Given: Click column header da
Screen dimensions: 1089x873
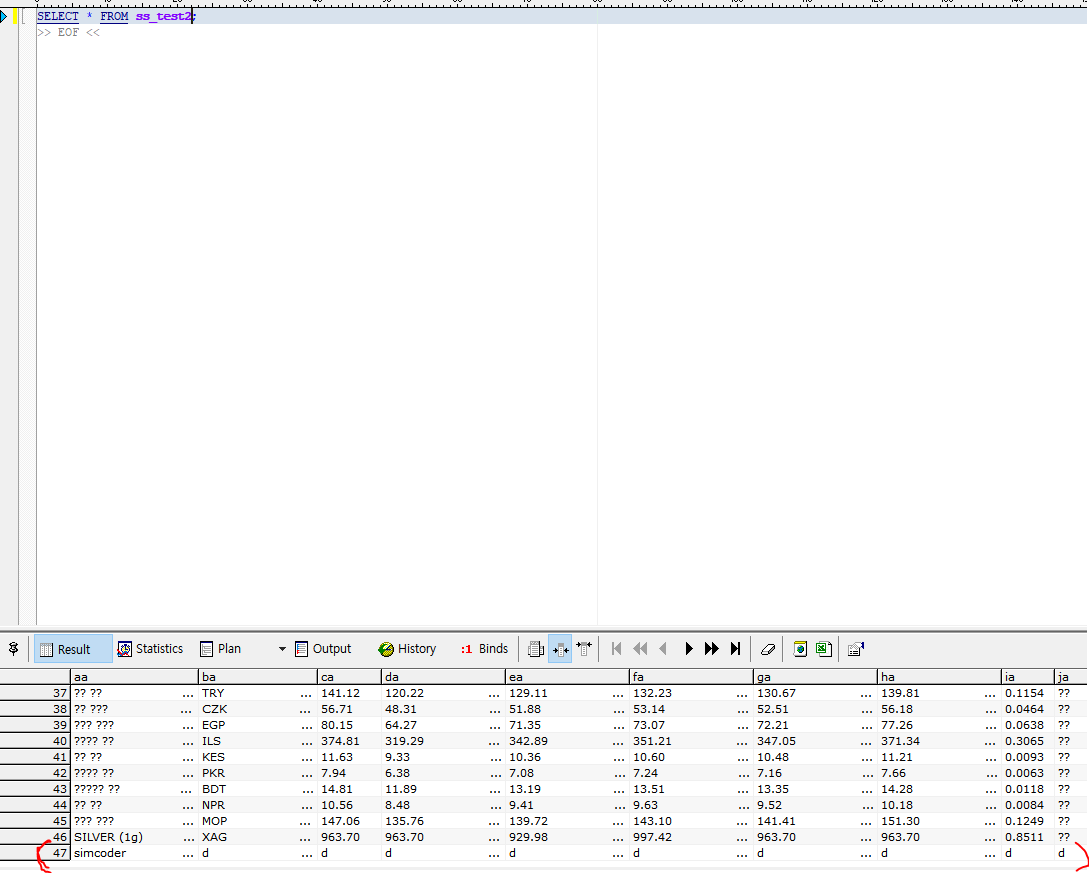Looking at the screenshot, I should (443, 677).
